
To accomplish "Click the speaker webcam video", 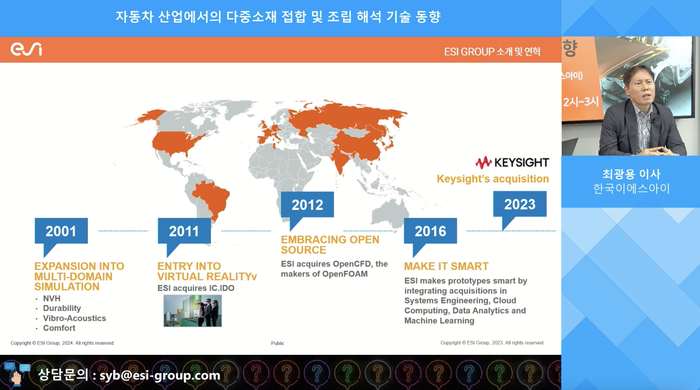I will pos(630,96).
